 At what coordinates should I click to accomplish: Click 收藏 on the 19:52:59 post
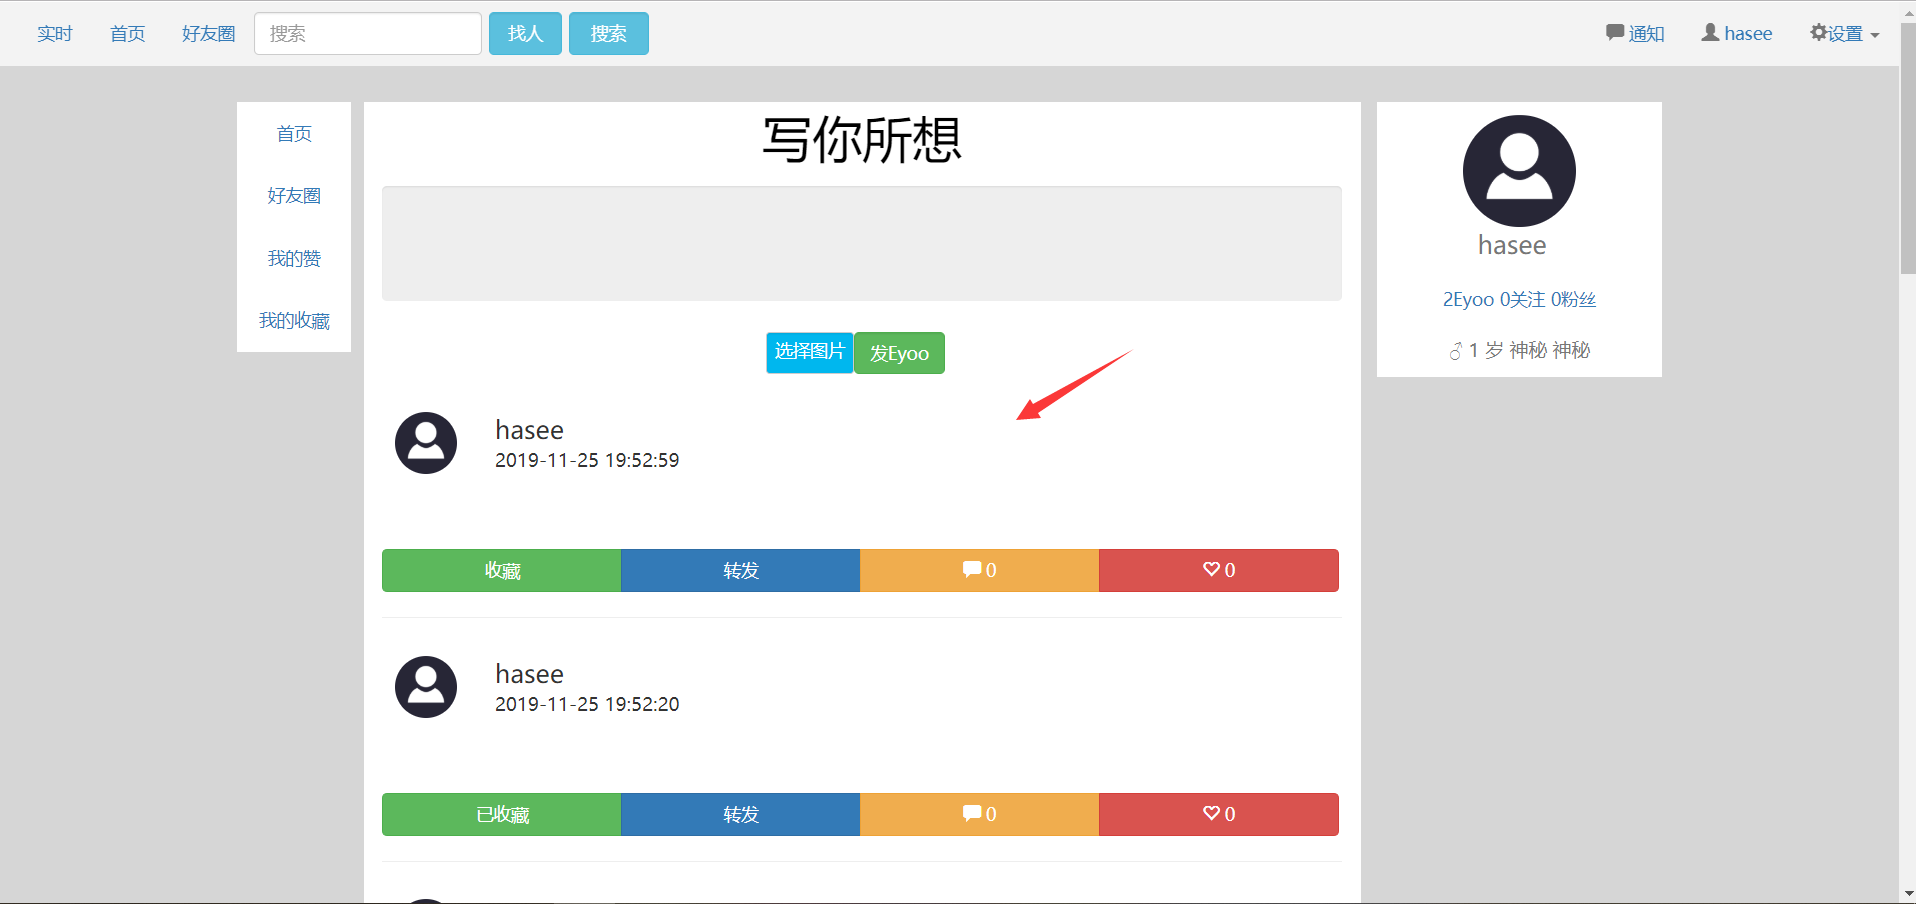click(502, 570)
